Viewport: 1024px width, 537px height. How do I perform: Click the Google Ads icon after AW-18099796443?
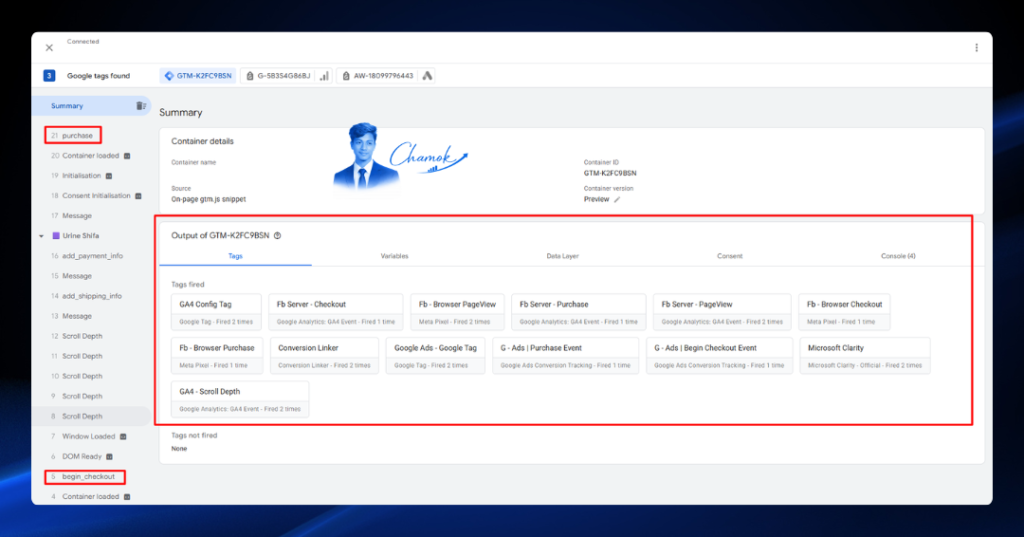pos(427,76)
